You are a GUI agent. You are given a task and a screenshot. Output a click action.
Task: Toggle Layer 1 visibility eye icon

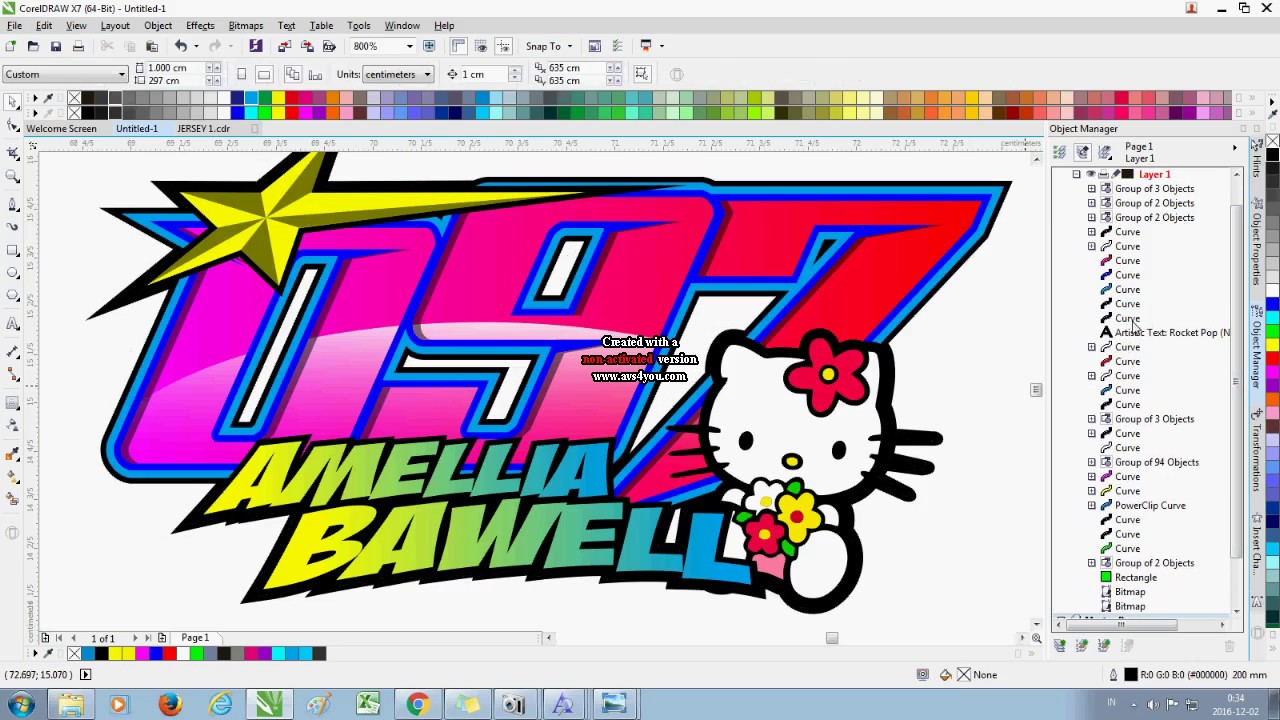[1091, 174]
